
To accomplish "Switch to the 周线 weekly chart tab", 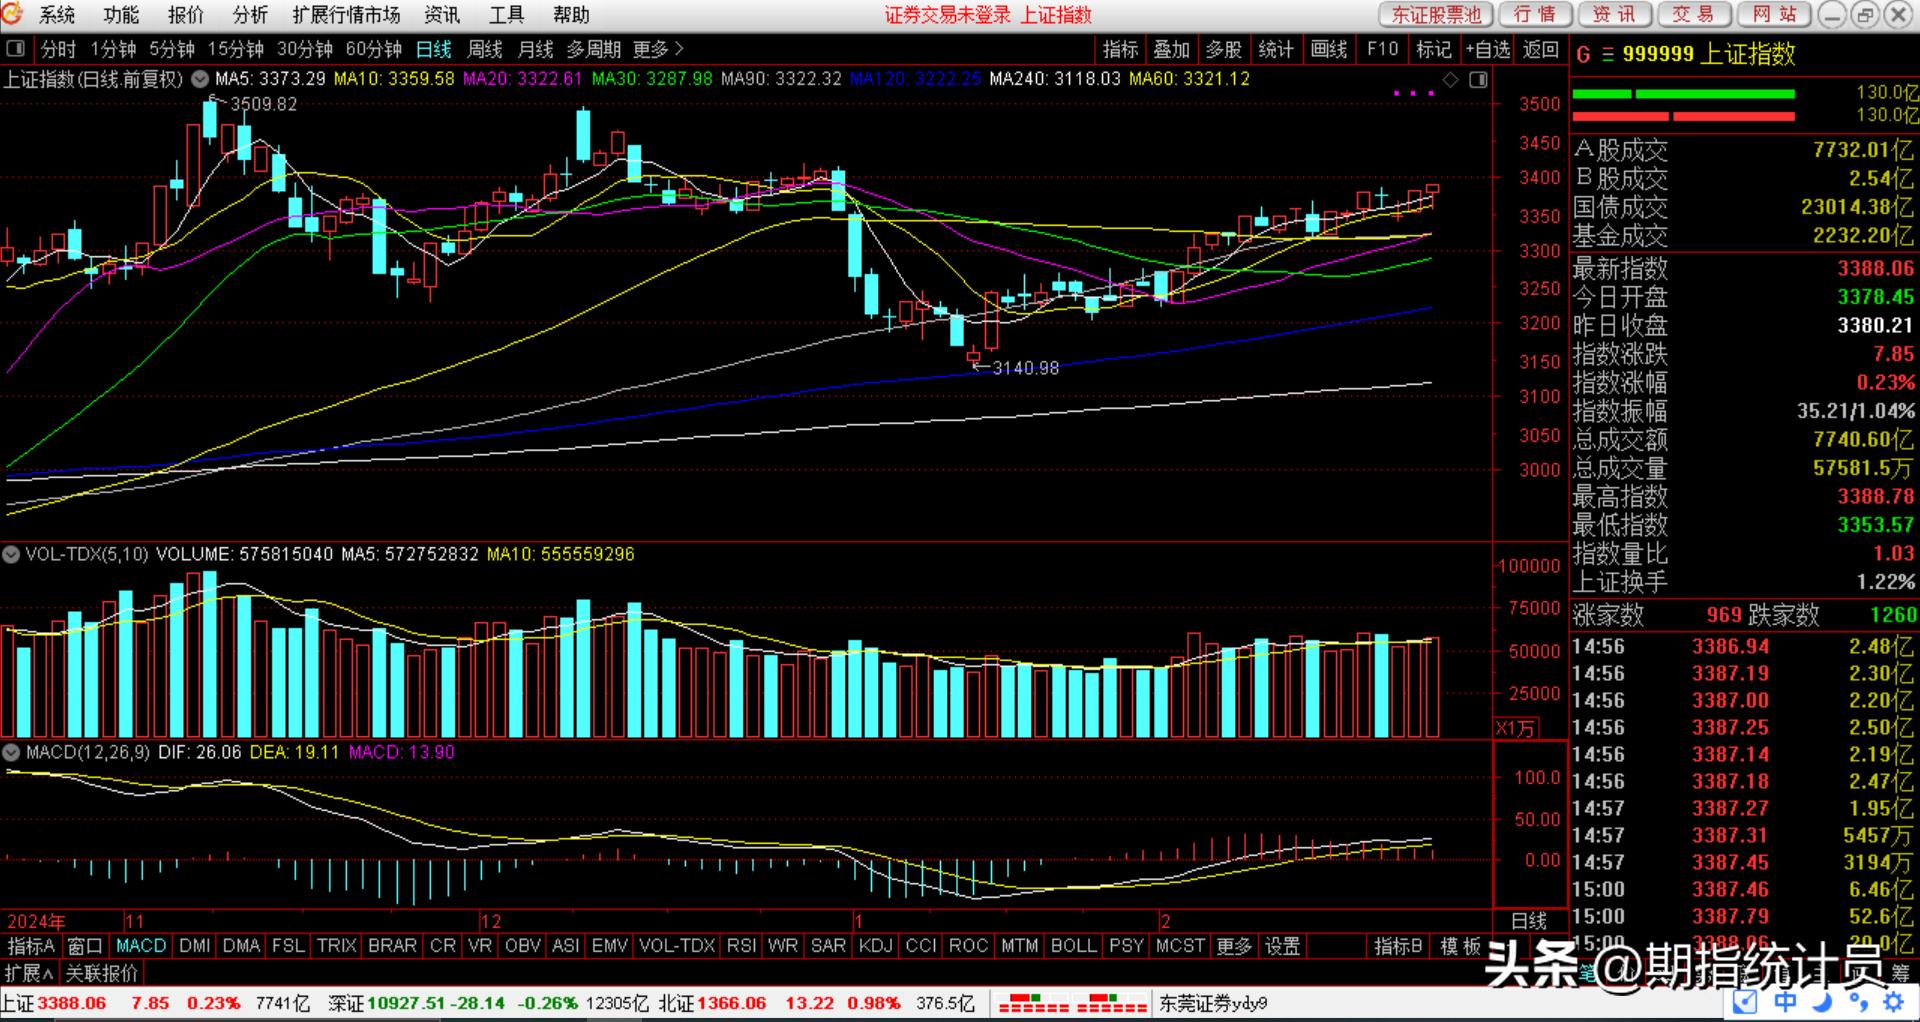I will (x=485, y=49).
